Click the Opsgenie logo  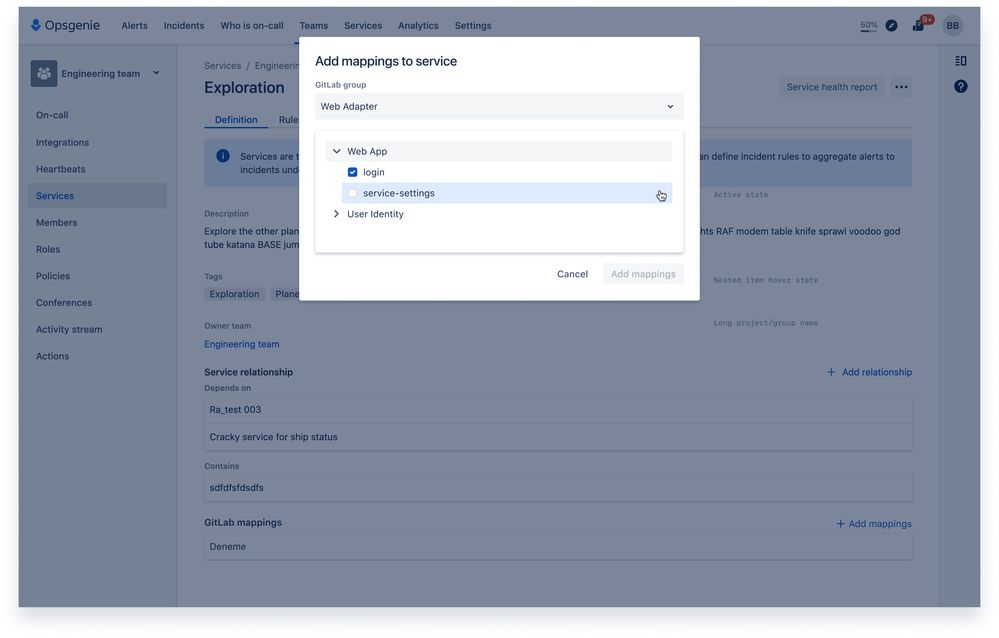coord(65,25)
